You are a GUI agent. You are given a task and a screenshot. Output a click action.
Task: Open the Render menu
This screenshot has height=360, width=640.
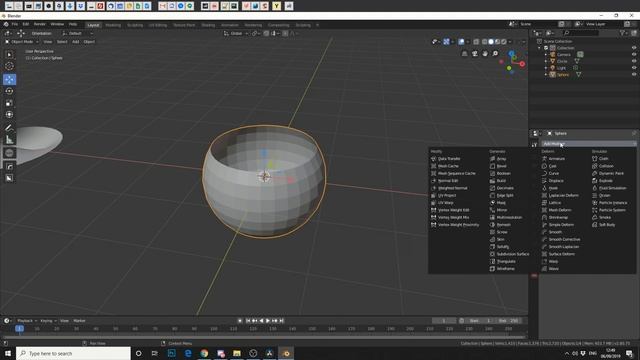pos(40,24)
